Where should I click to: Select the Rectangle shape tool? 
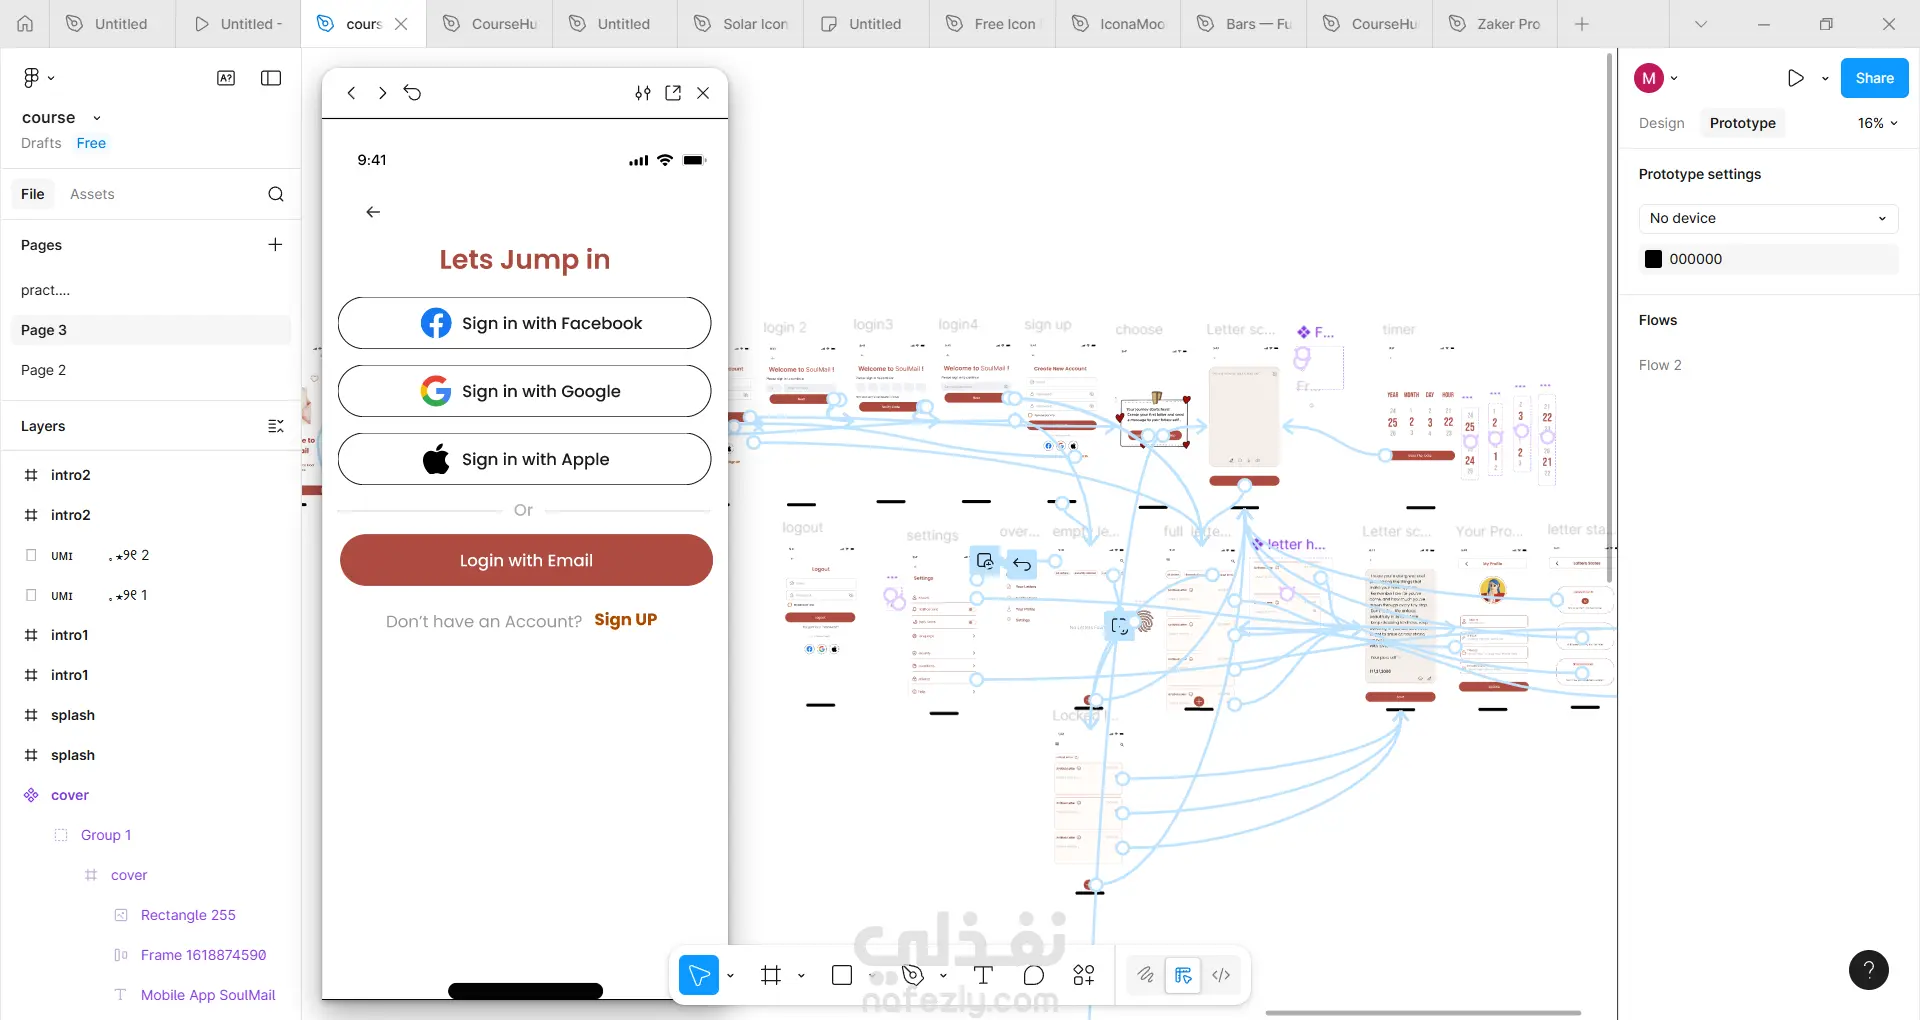point(842,975)
